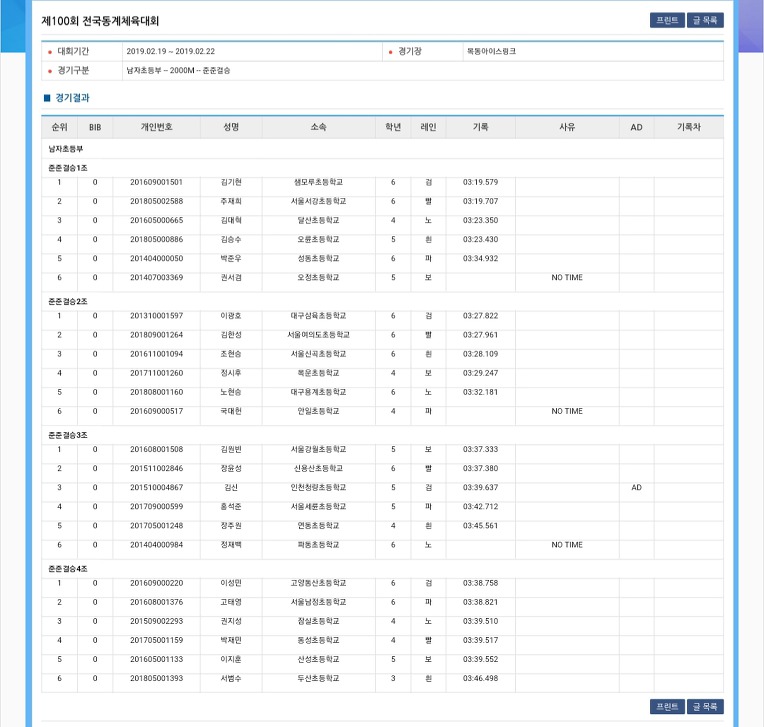Viewport: 764px width, 727px height.
Task: Click the top 글 목록 button
Action: pyautogui.click(x=705, y=20)
